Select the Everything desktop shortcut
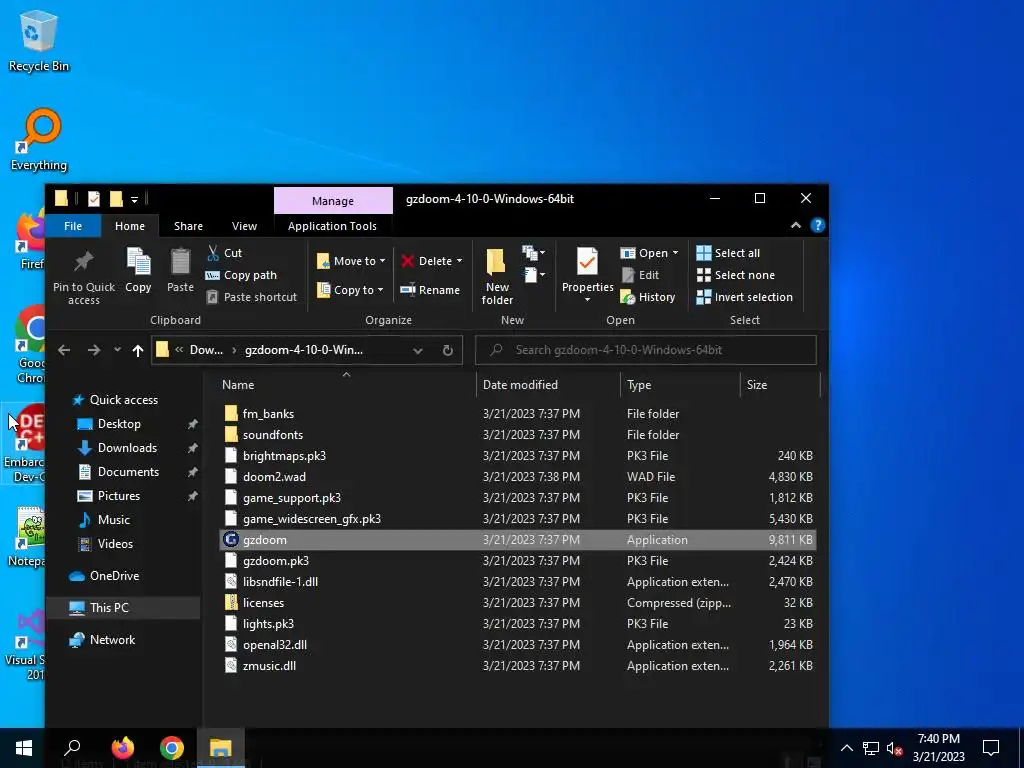 tap(39, 140)
